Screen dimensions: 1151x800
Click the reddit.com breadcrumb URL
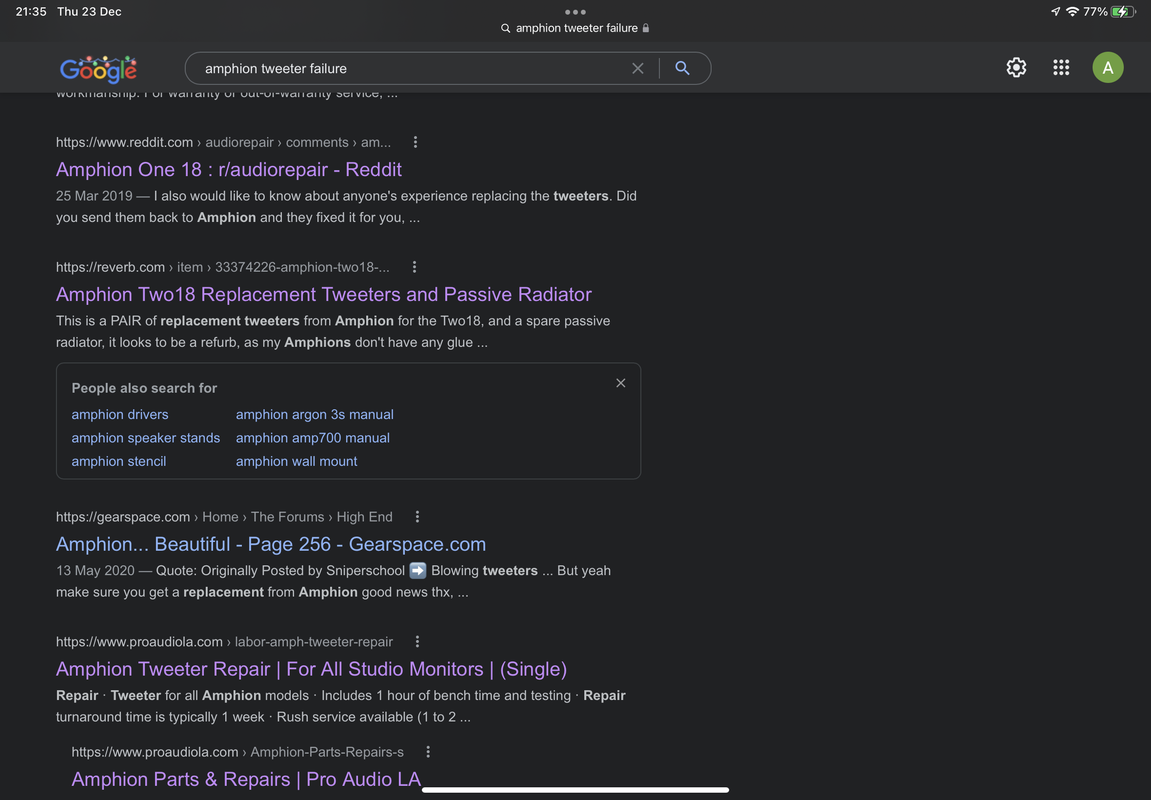pos(223,142)
